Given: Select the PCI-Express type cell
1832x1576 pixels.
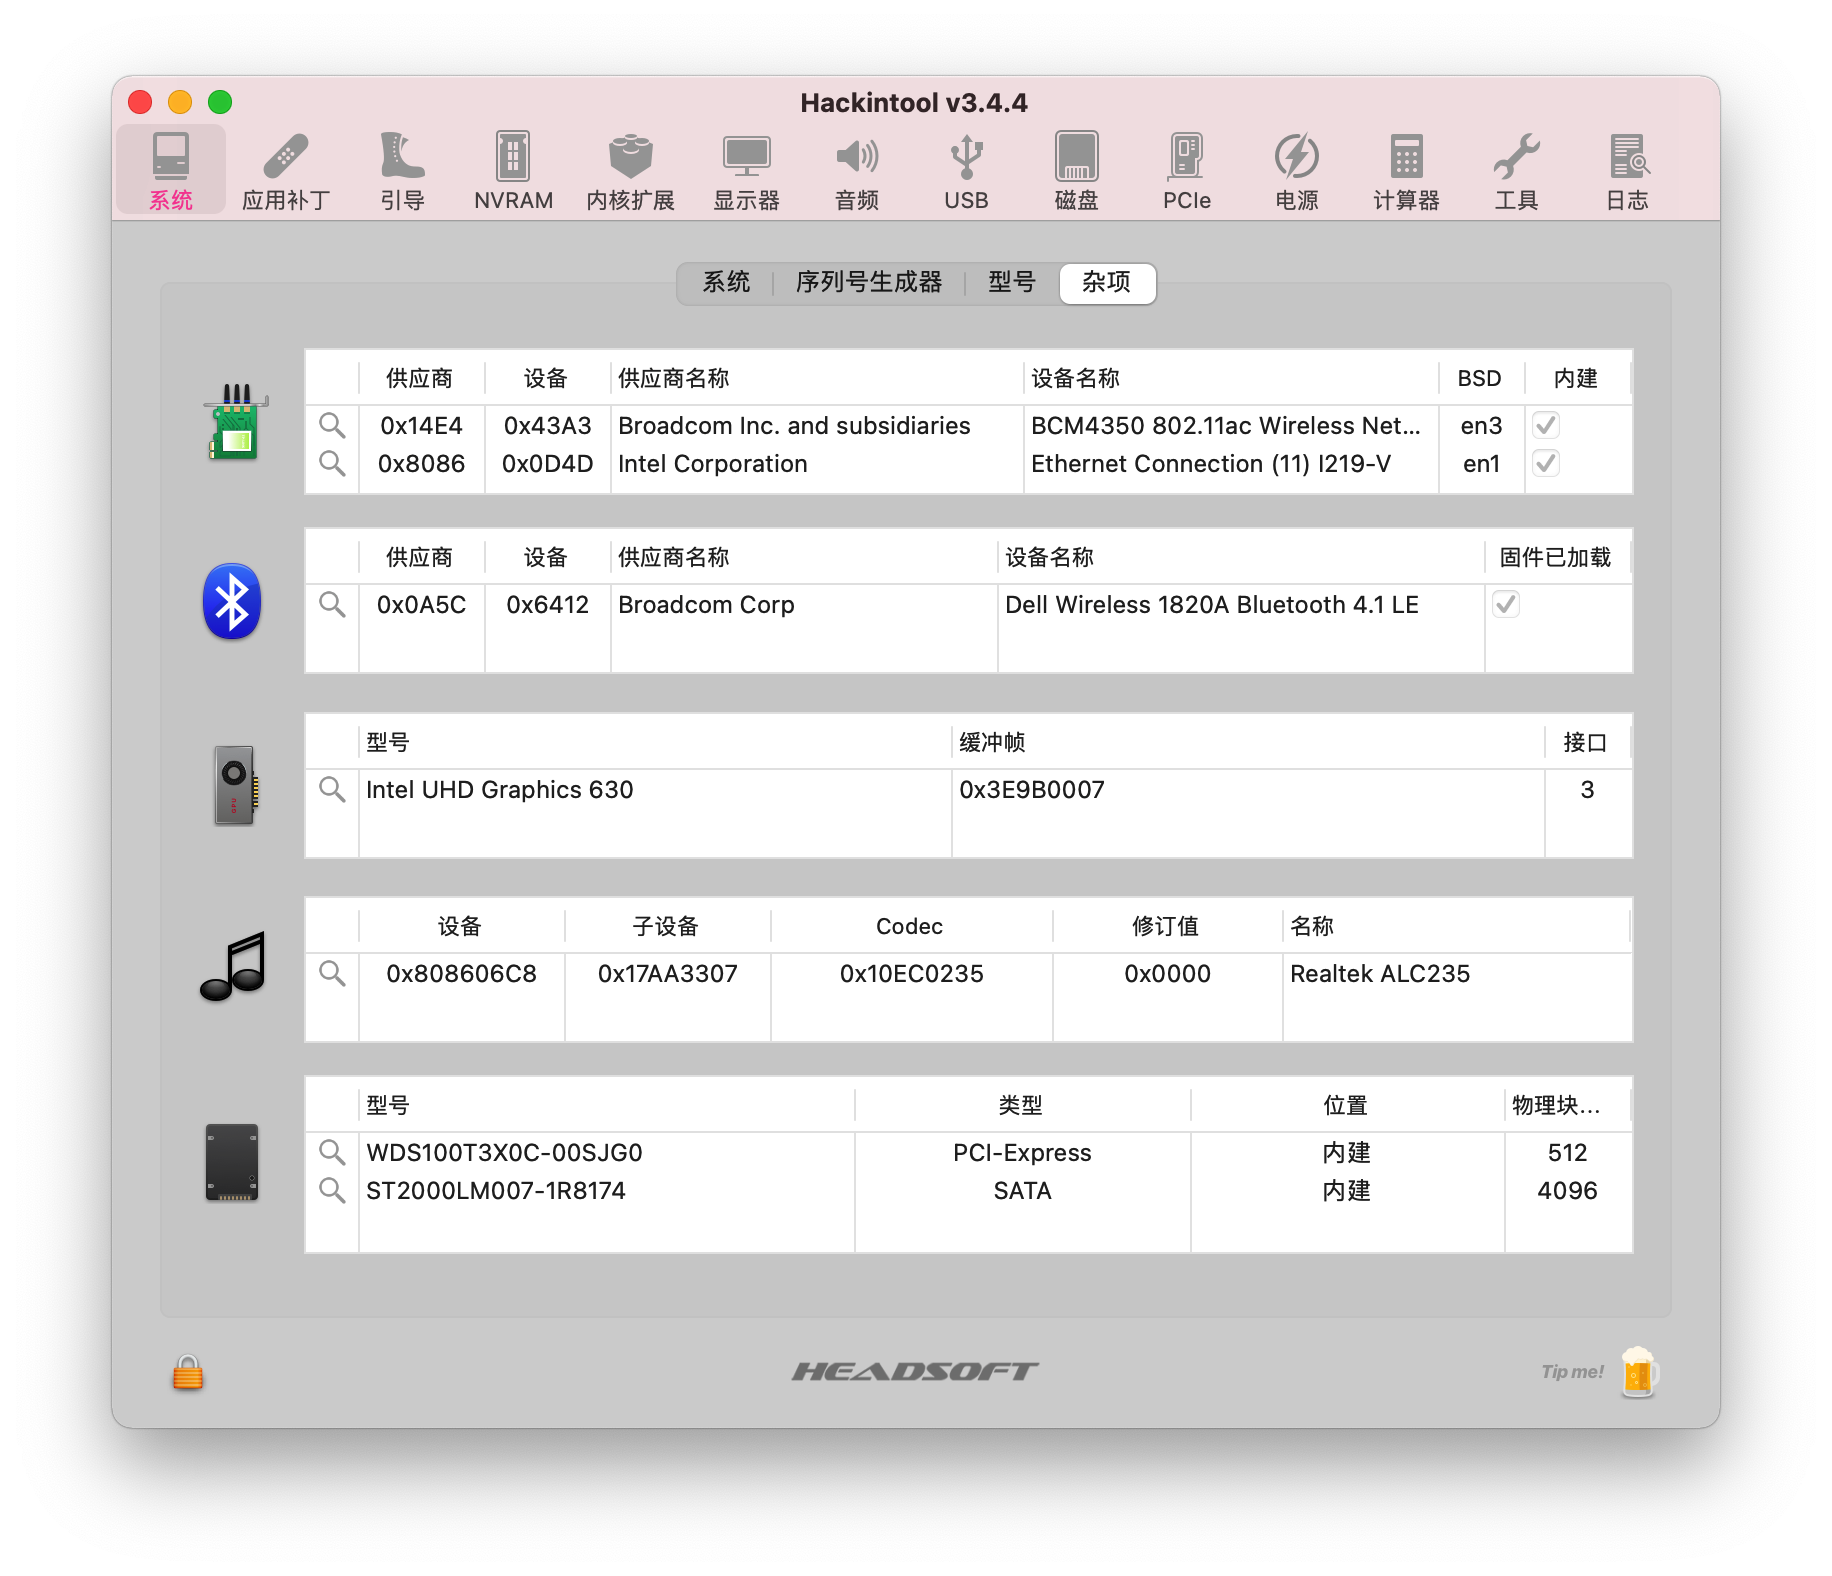Looking at the screenshot, I should click(x=1022, y=1152).
